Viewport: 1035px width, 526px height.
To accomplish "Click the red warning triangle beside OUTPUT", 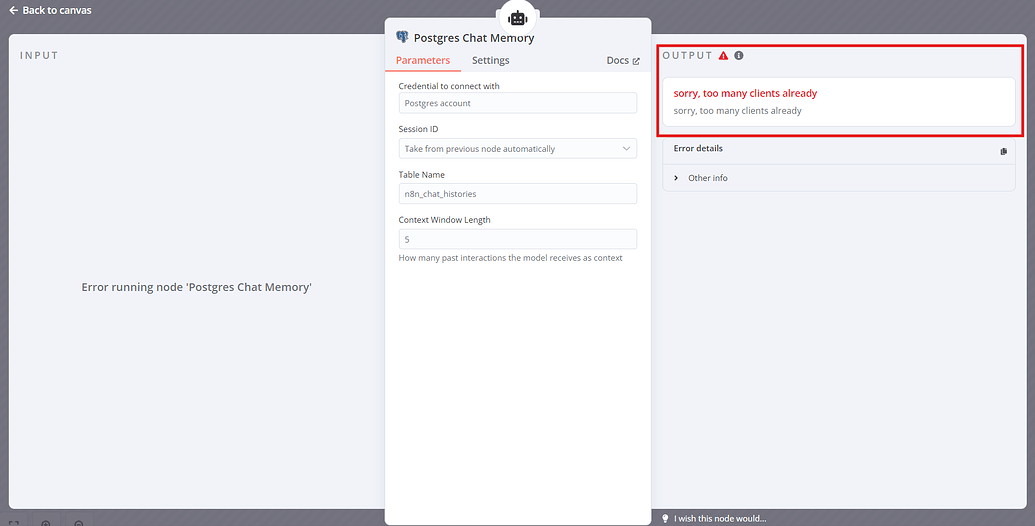I will (723, 55).
